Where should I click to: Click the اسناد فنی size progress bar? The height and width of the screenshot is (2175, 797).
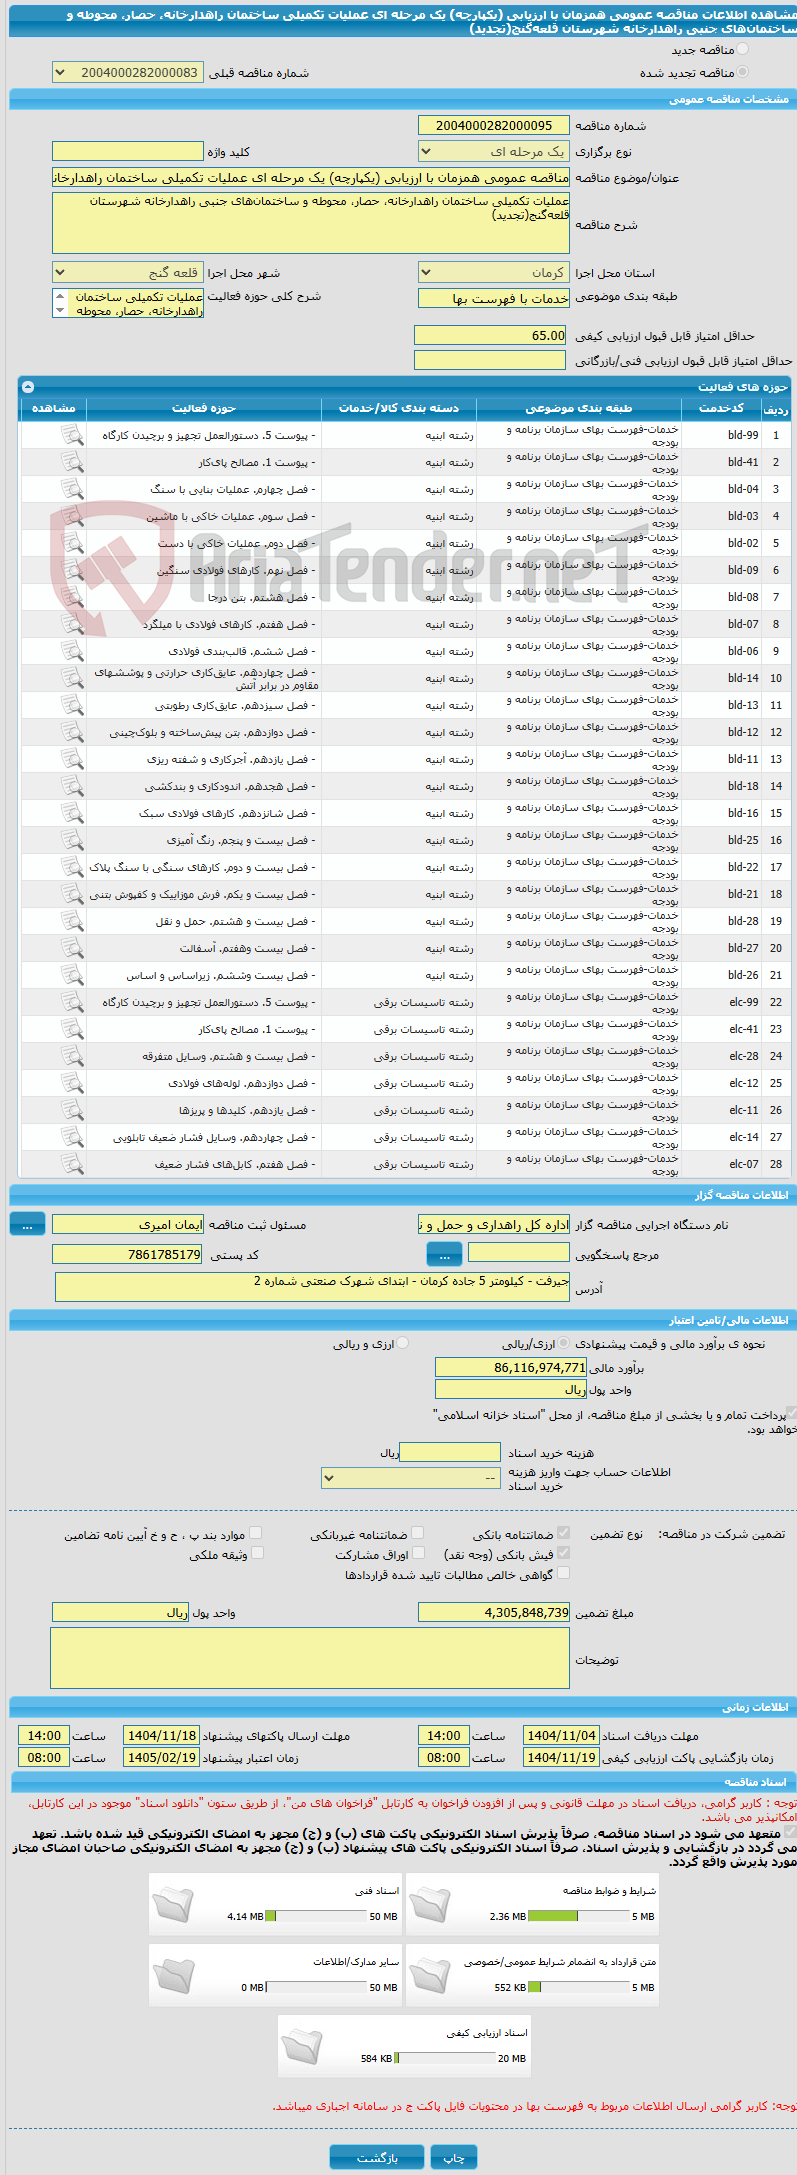tap(316, 1917)
